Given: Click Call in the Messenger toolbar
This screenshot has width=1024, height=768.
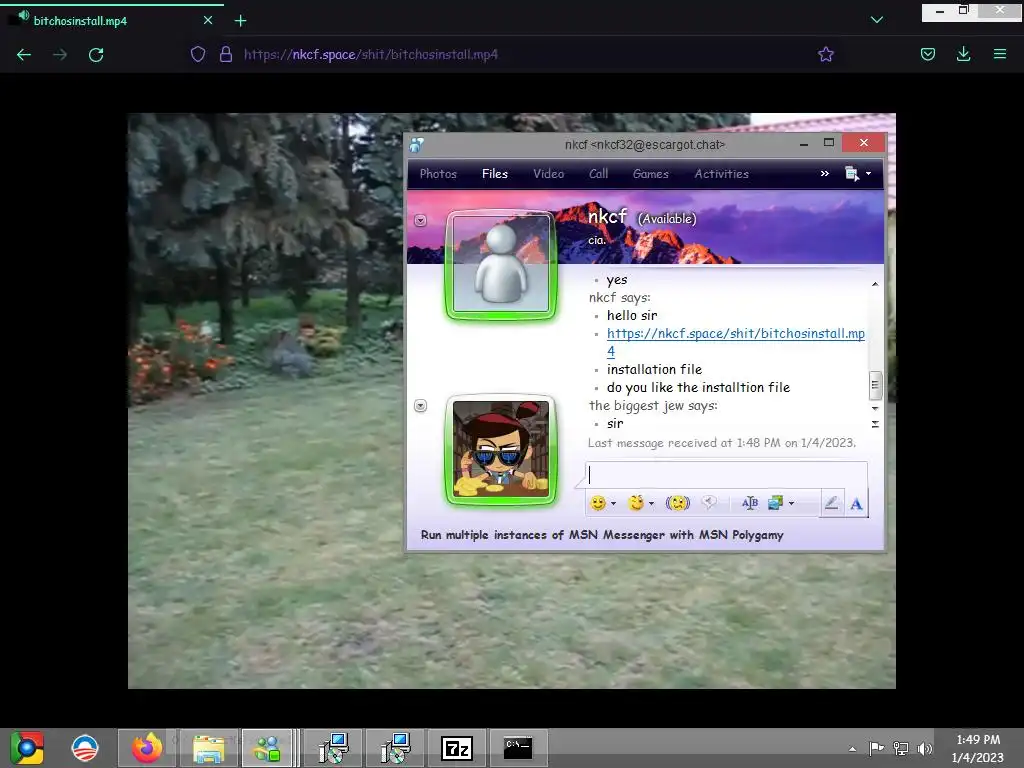Looking at the screenshot, I should tap(598, 174).
